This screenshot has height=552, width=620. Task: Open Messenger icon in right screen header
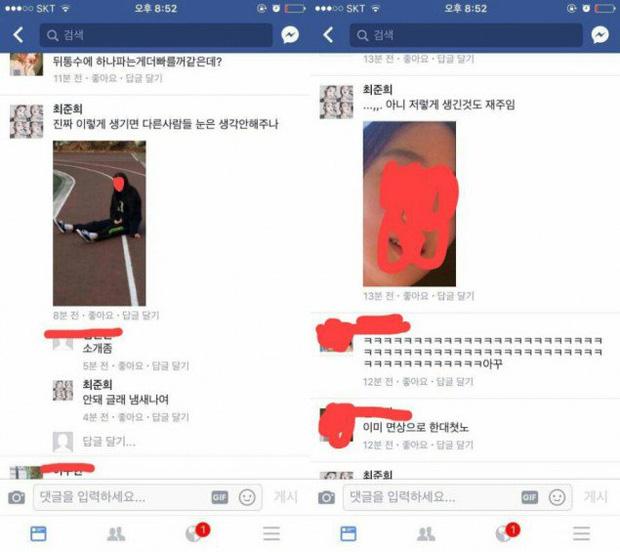click(x=600, y=35)
